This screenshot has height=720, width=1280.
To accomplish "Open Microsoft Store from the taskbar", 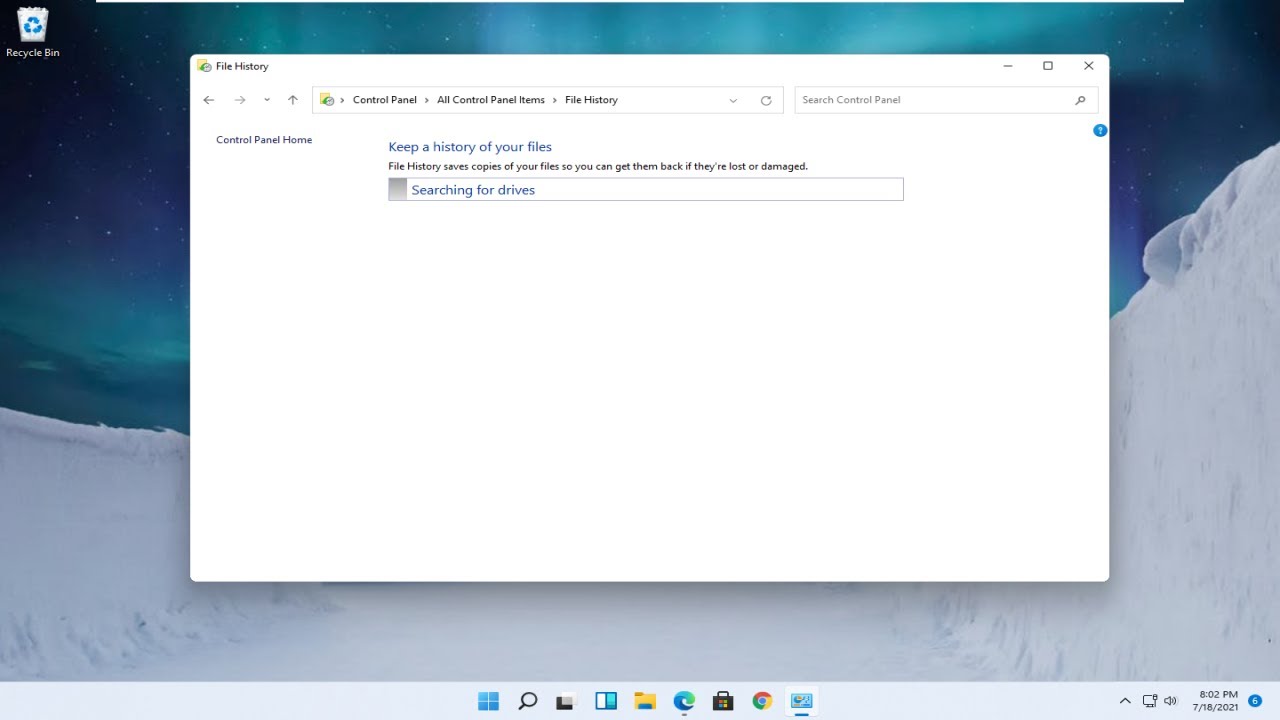I will point(723,701).
